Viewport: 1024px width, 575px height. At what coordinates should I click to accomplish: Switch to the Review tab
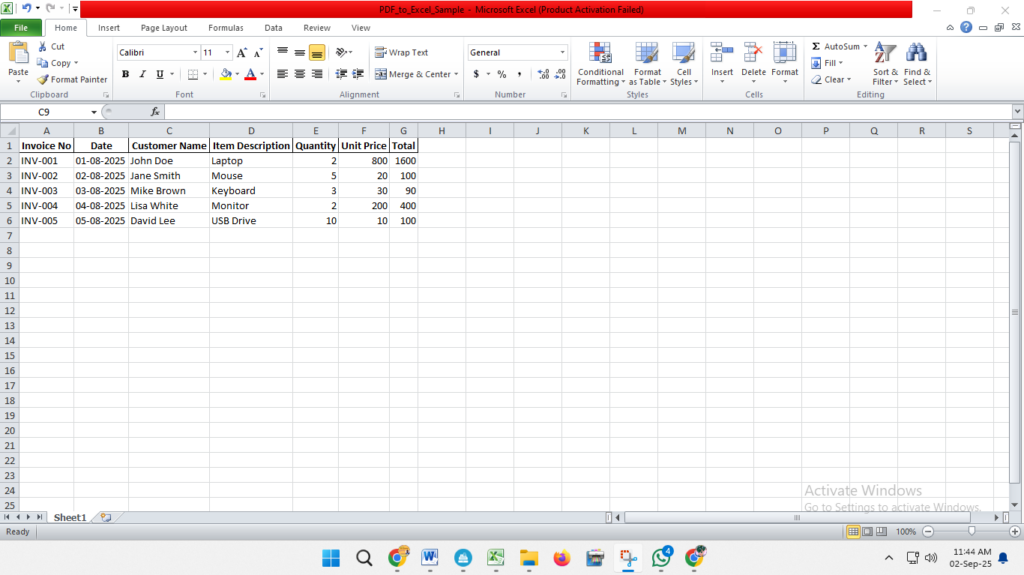point(317,27)
